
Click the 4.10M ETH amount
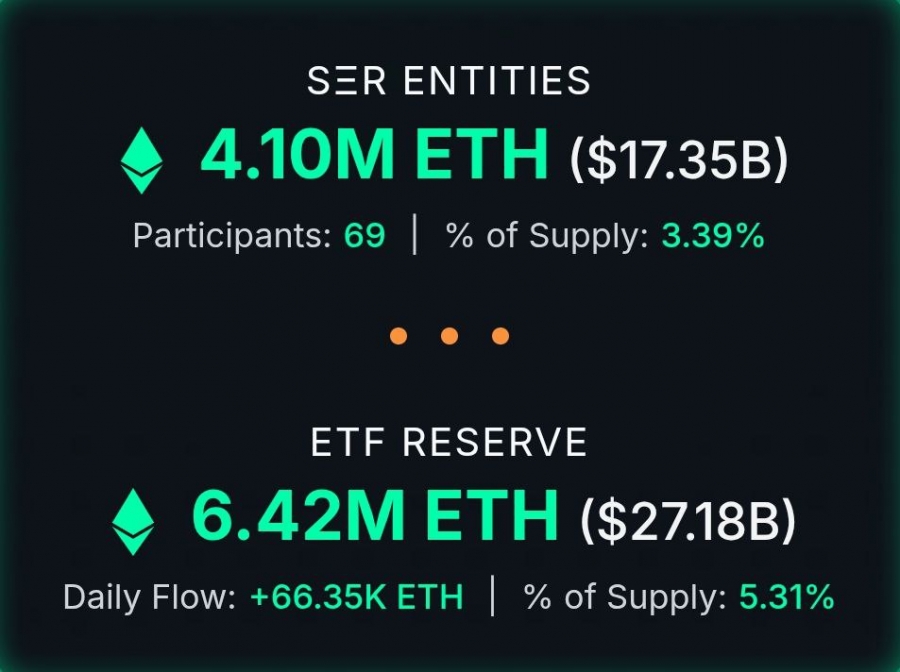[x=375, y=157]
